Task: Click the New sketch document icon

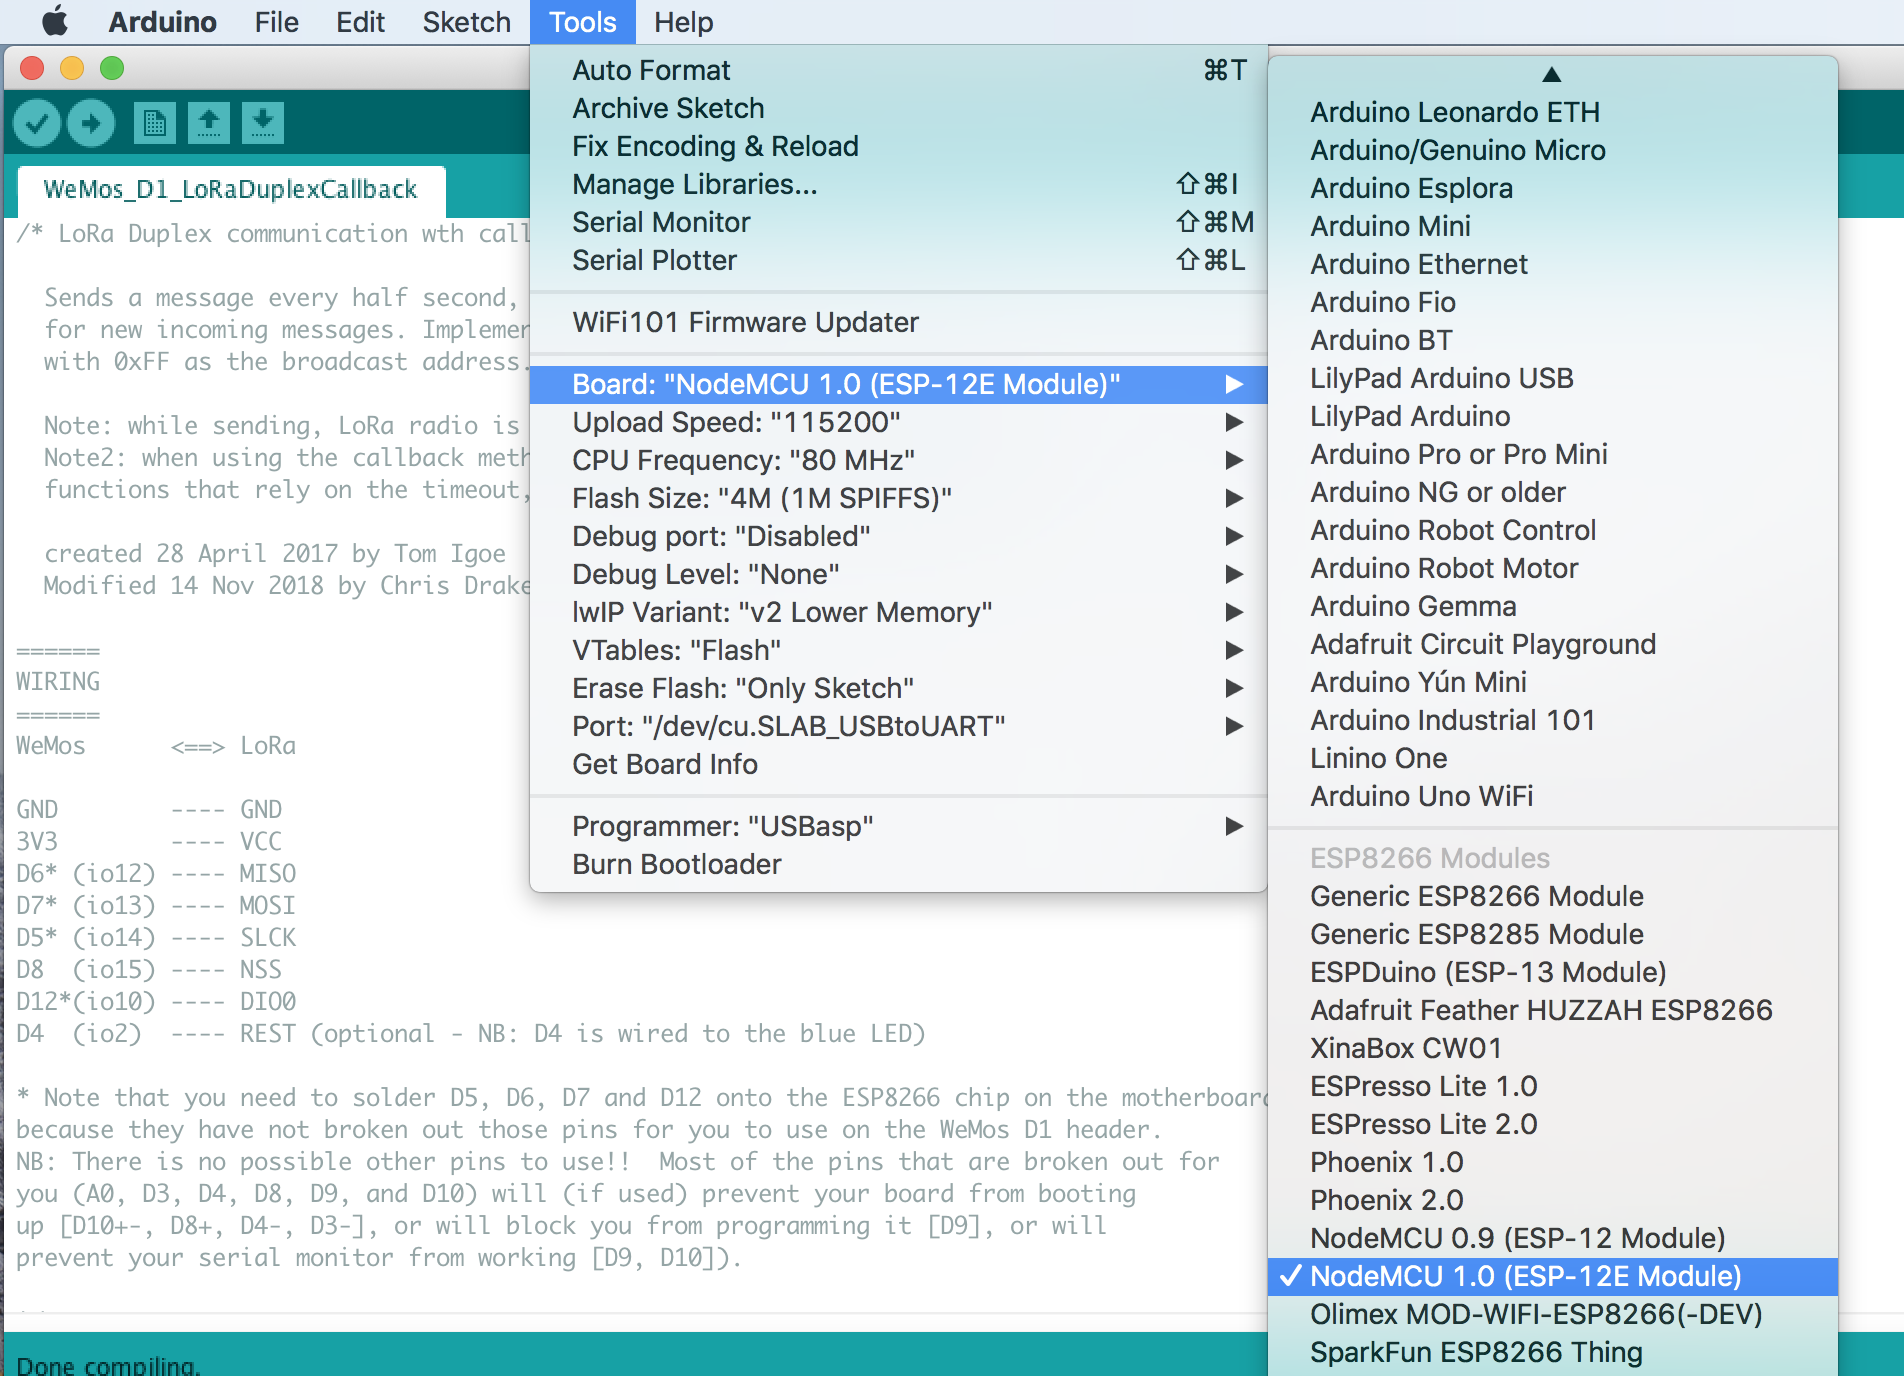Action: (x=155, y=123)
